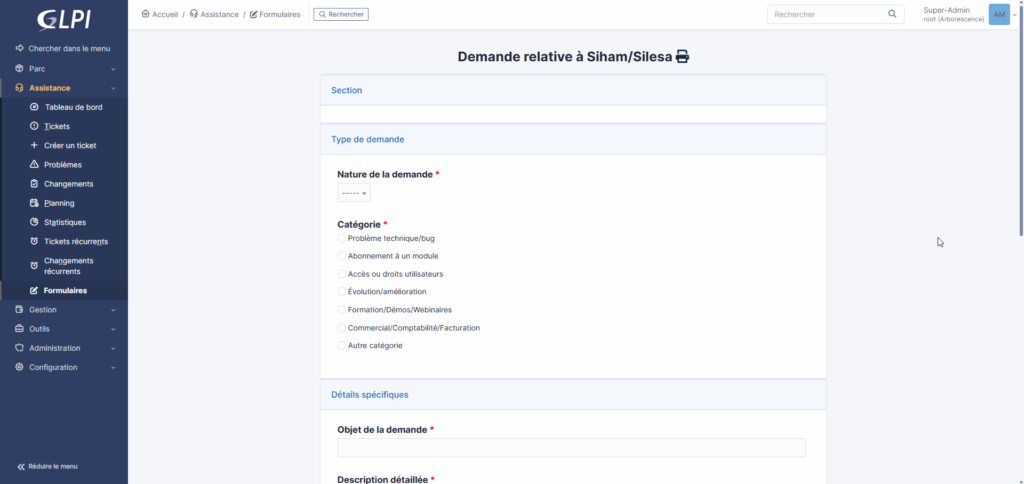Expand the Parc menu section
The image size is (1024, 484).
(64, 69)
